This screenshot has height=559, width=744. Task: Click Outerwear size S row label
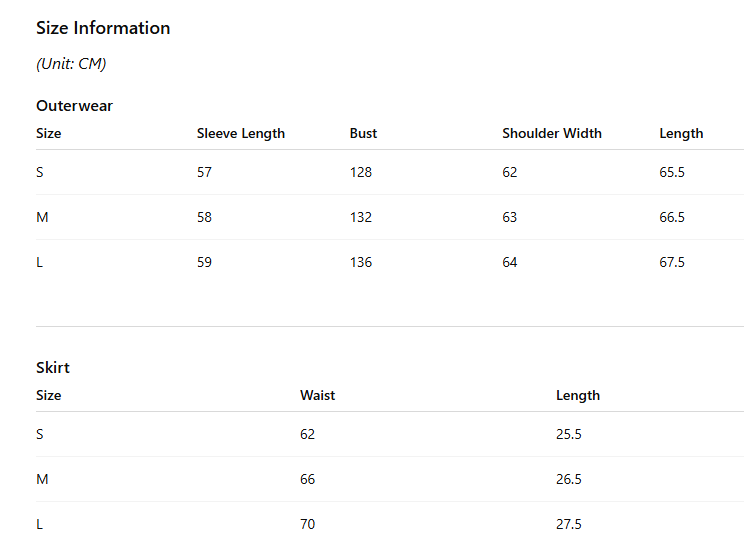point(40,172)
